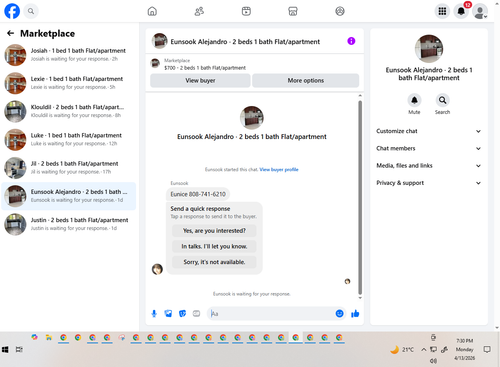
Task: Choose a sticker icon
Action: pos(182,313)
